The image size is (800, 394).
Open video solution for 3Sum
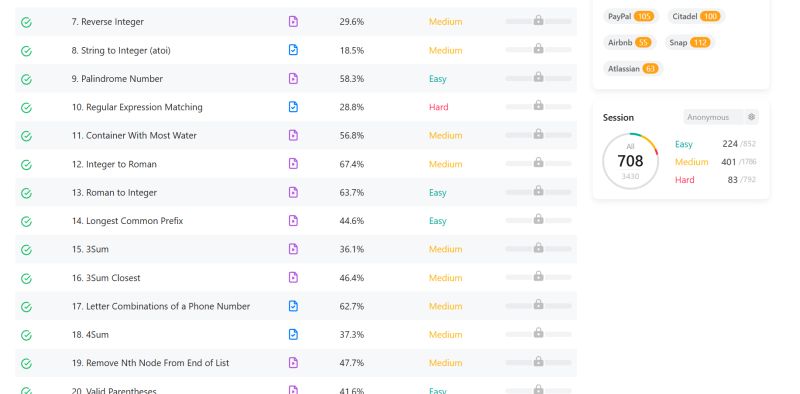pos(293,249)
